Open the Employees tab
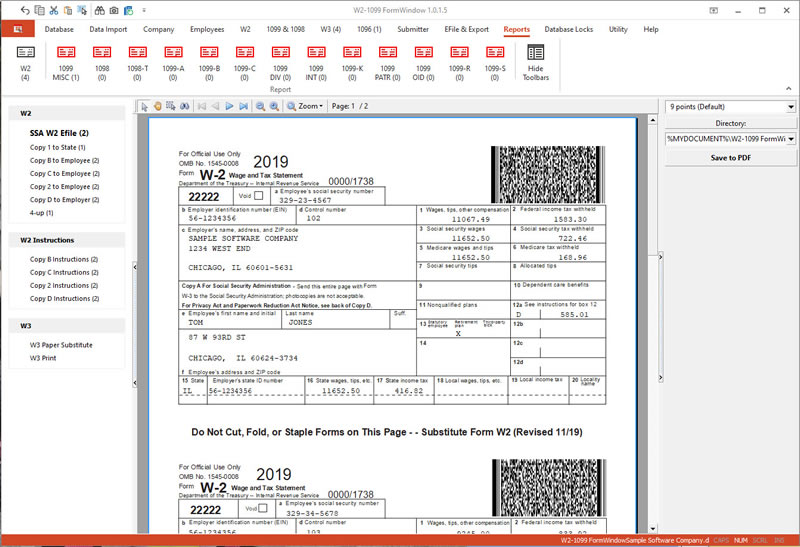 point(207,29)
